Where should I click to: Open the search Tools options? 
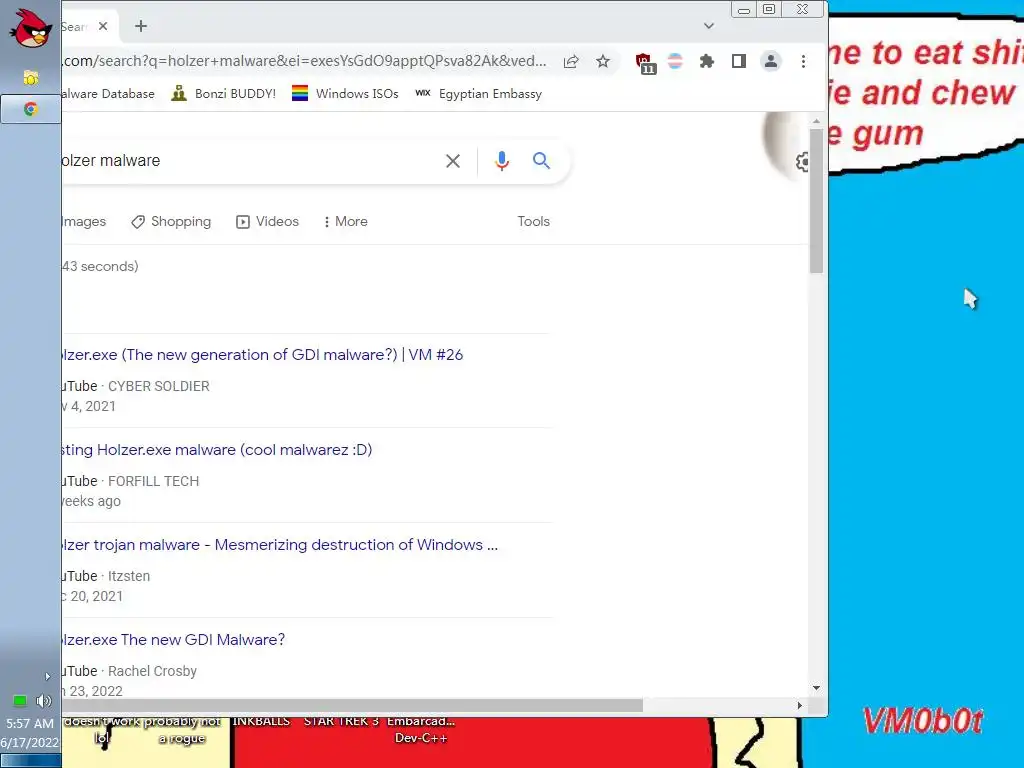[x=534, y=221]
